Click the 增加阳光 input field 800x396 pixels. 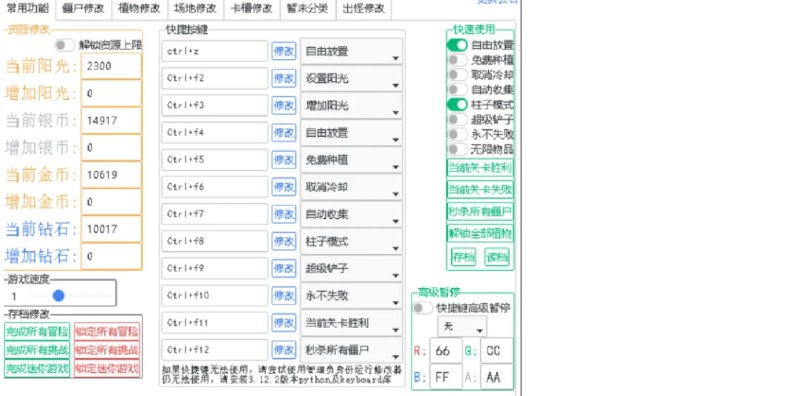(111, 93)
